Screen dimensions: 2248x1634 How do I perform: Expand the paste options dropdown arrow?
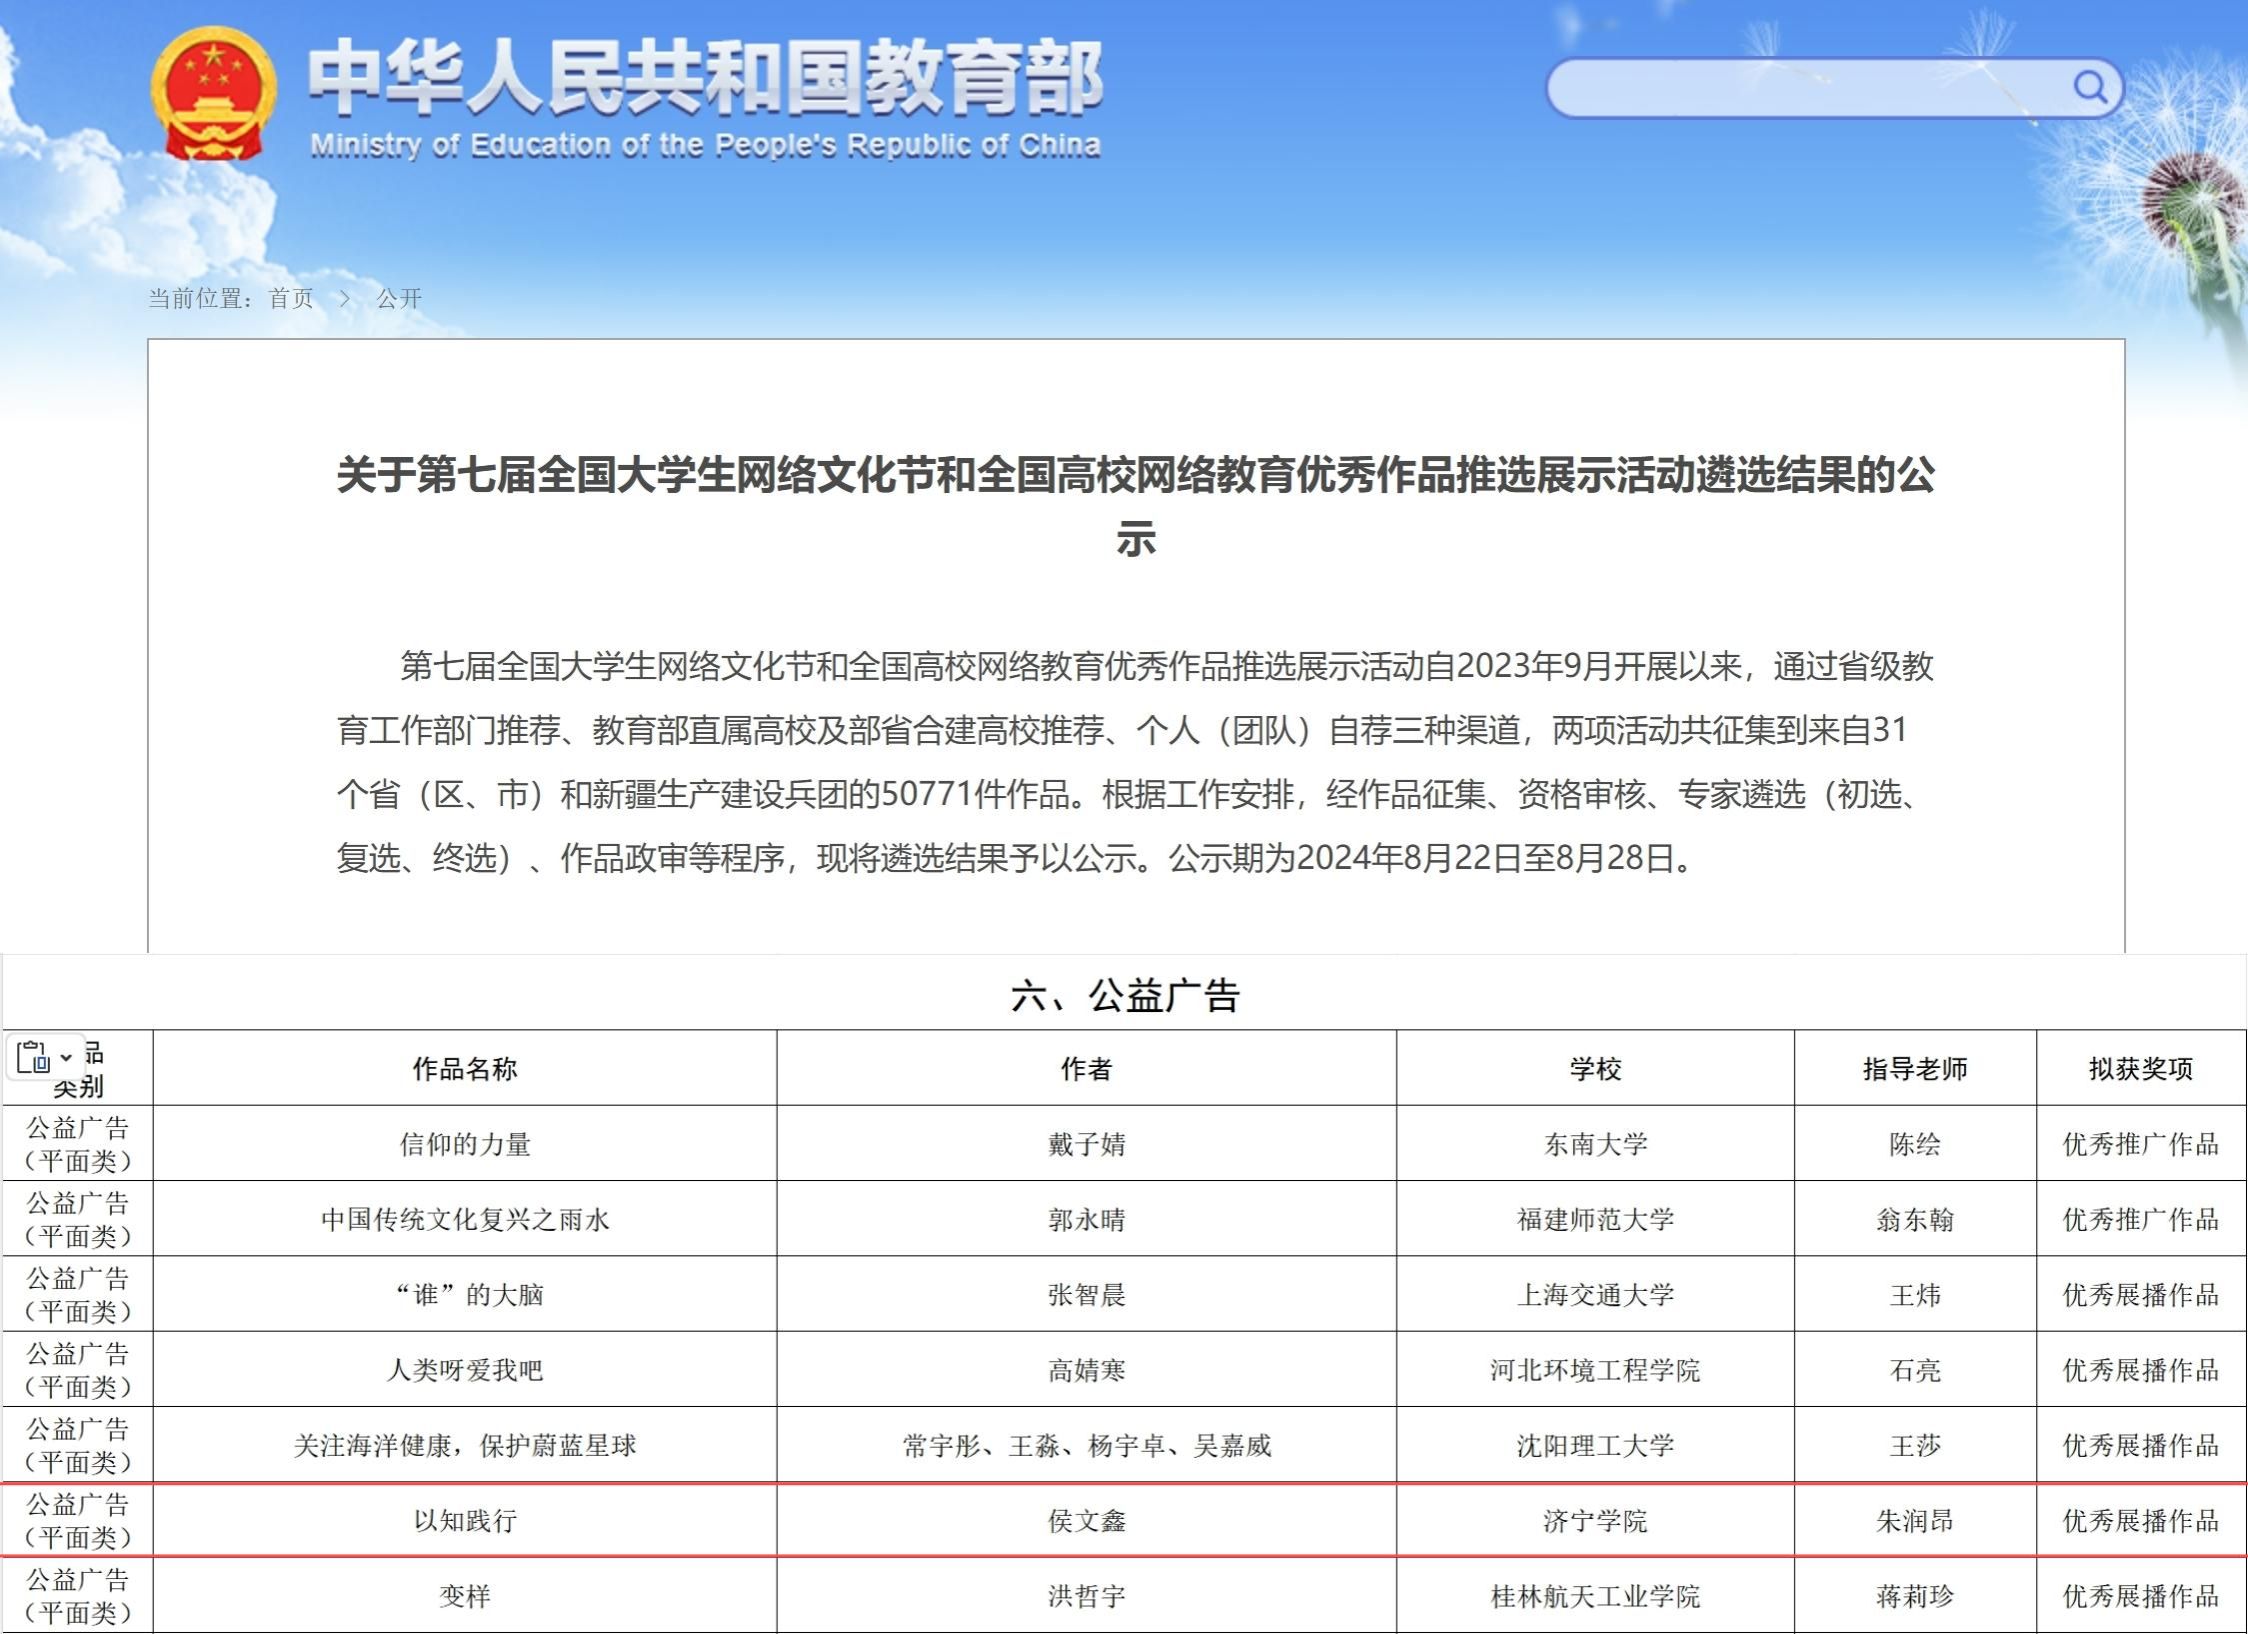click(67, 1057)
